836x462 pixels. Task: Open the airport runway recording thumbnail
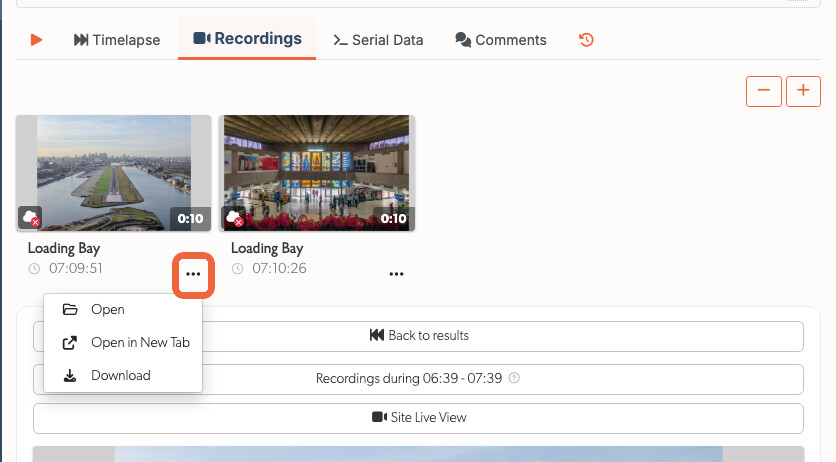[x=114, y=173]
